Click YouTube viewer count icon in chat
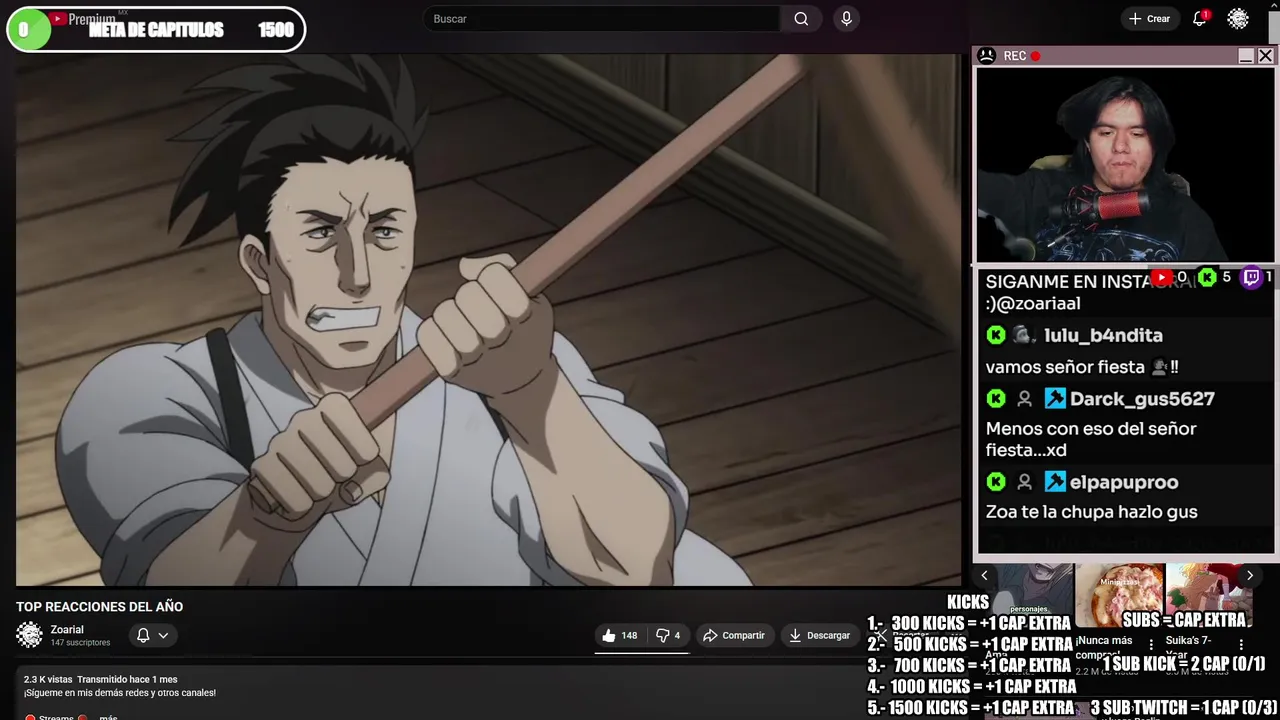This screenshot has width=1280, height=720. (x=1161, y=277)
